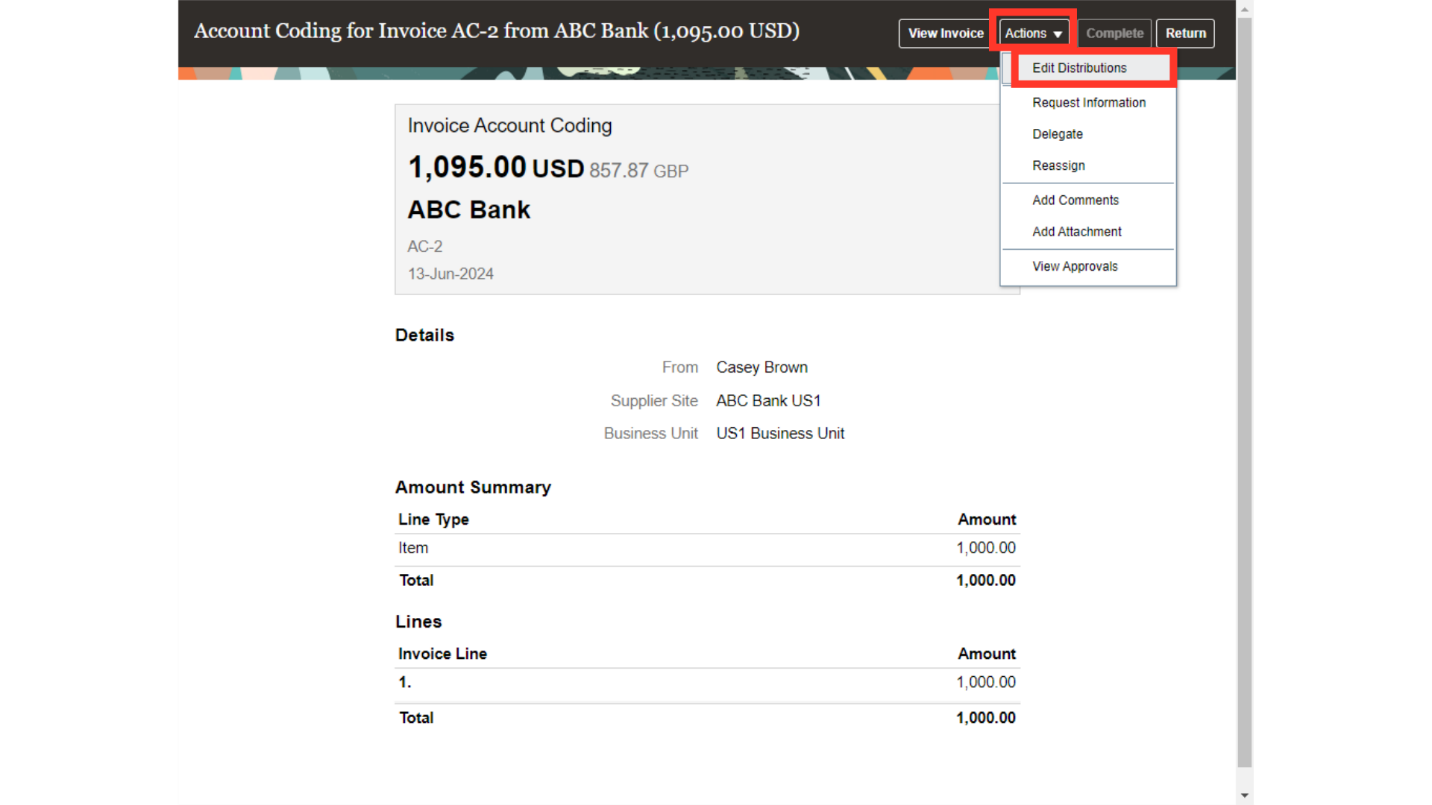Click Business Unit value US1 Business Unit
This screenshot has width=1432, height=805.
(x=780, y=434)
